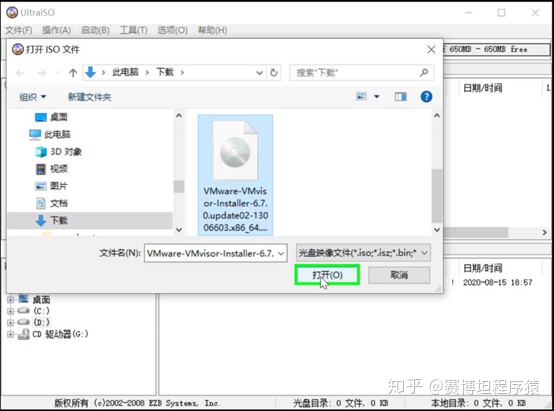Screen dimensions: 554x411
Task: Click the refresh icon beside the address bar
Action: coord(273,73)
